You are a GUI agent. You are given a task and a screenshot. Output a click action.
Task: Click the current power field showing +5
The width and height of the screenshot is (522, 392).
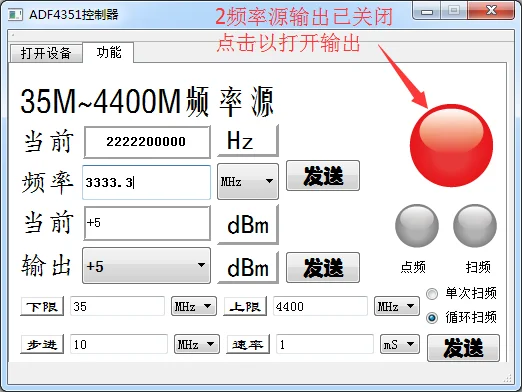147,223
